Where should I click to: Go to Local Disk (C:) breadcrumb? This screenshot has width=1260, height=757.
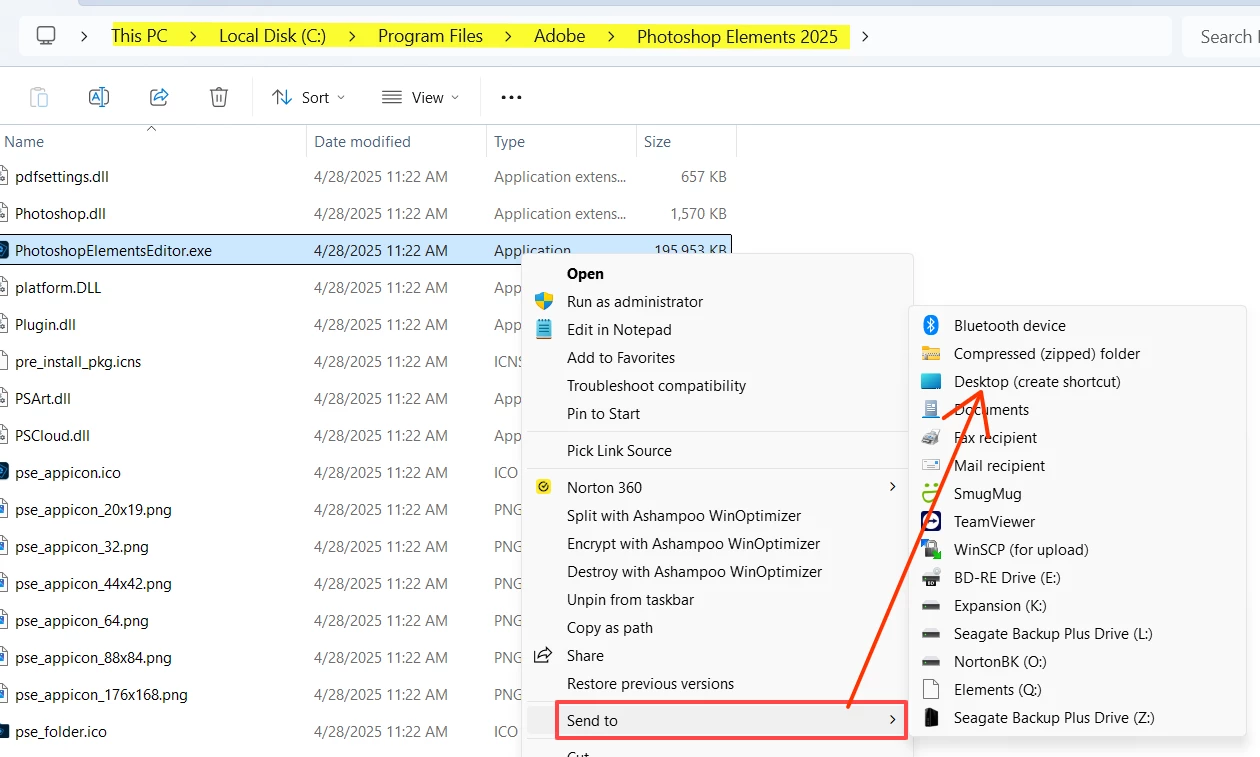[x=272, y=36]
